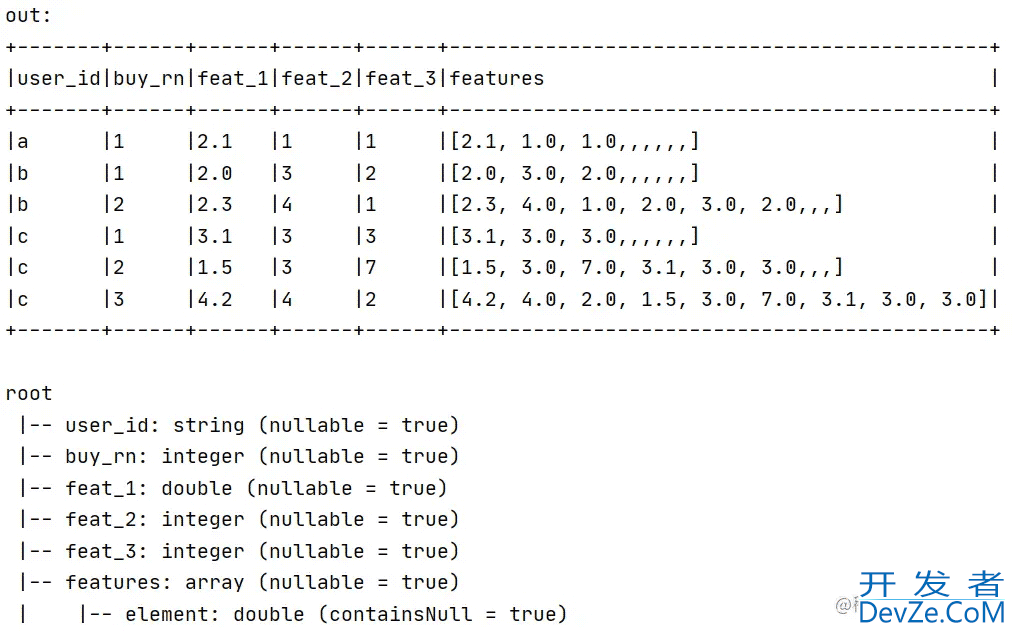This screenshot has width=1015, height=634.
Task: Select the buy_rn column header
Action: pos(149,79)
